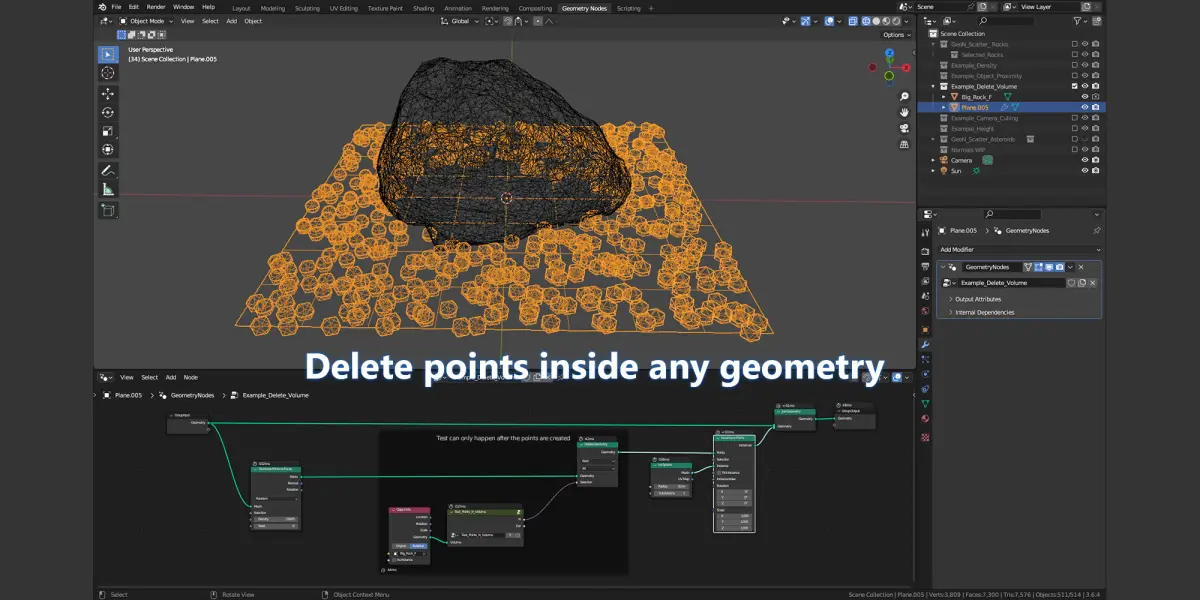
Task: Open the Output properties tab icon
Action: pyautogui.click(x=925, y=268)
